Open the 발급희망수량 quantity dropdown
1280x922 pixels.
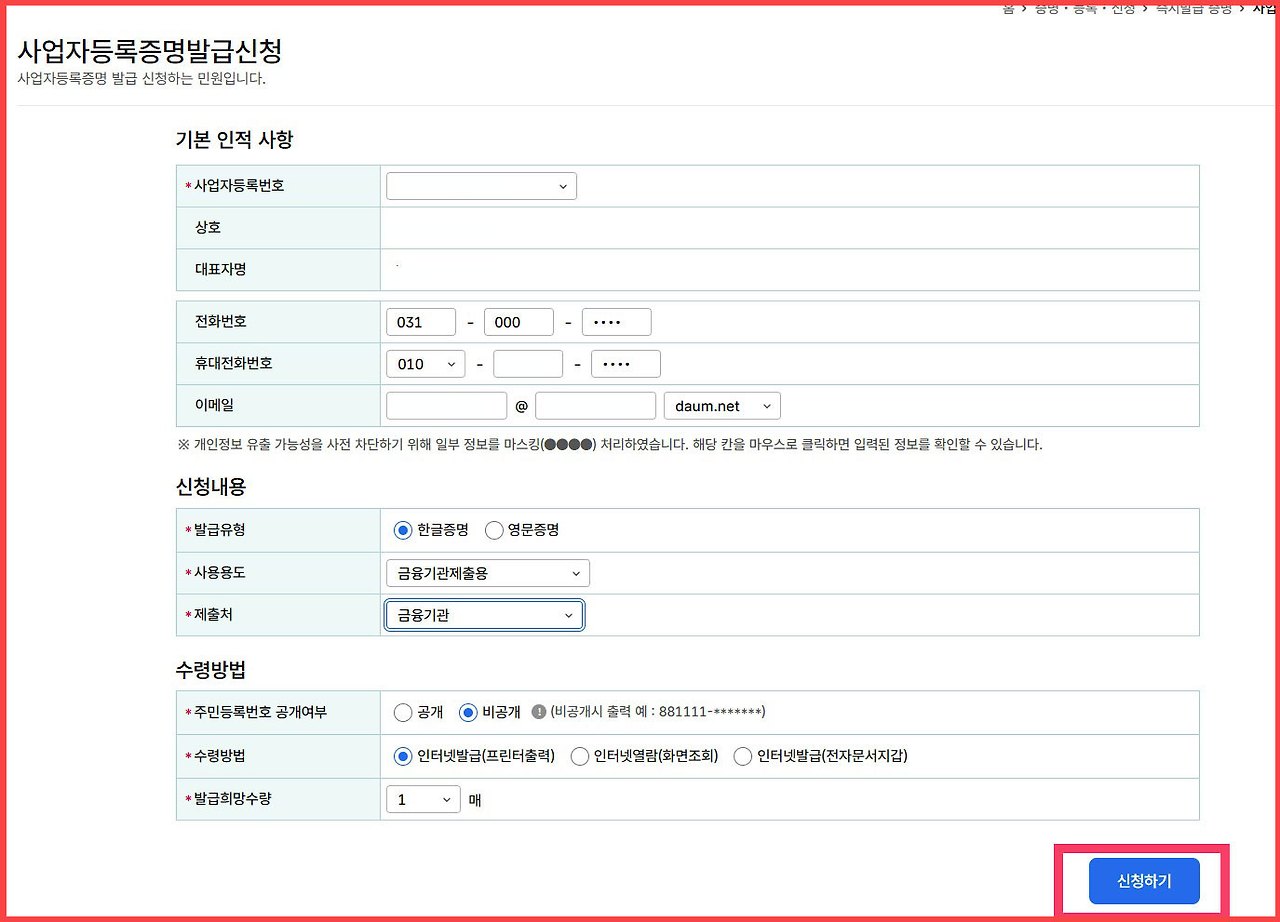pos(422,799)
